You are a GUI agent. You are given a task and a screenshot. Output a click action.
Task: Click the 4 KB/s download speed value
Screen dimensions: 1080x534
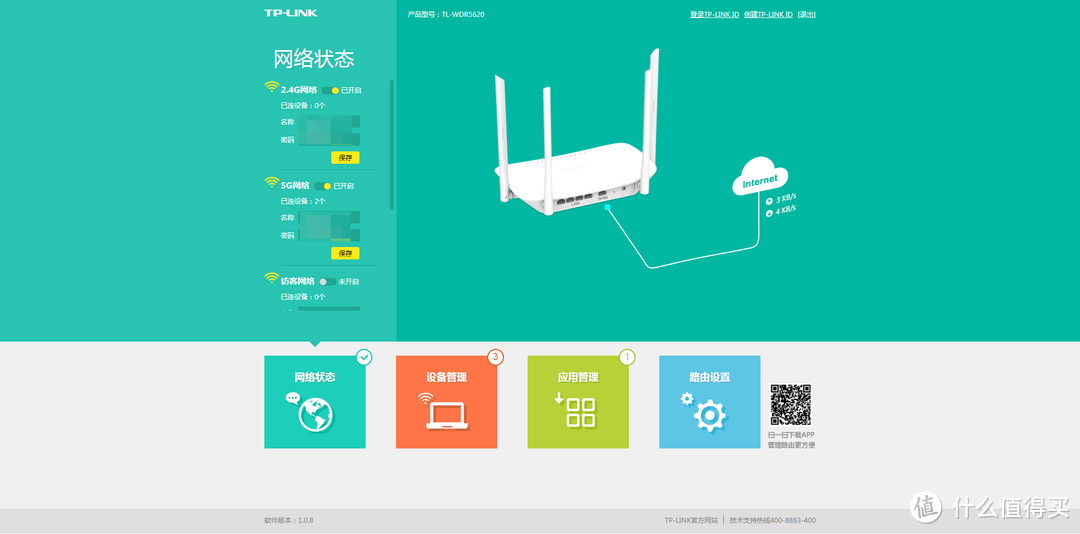click(786, 210)
